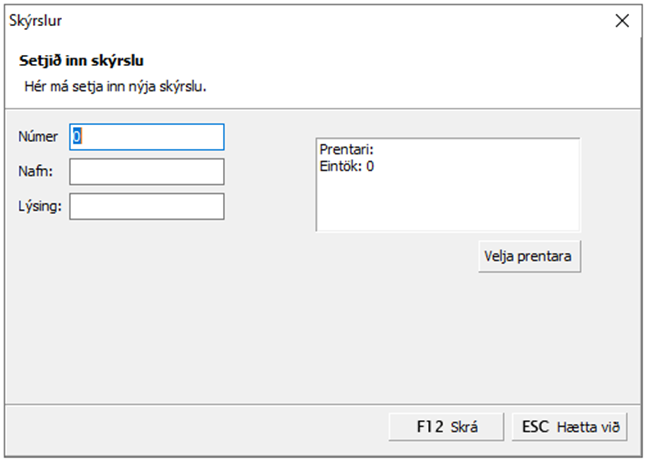The image size is (648, 463).
Task: Click the Nafn: label
Action: click(36, 172)
